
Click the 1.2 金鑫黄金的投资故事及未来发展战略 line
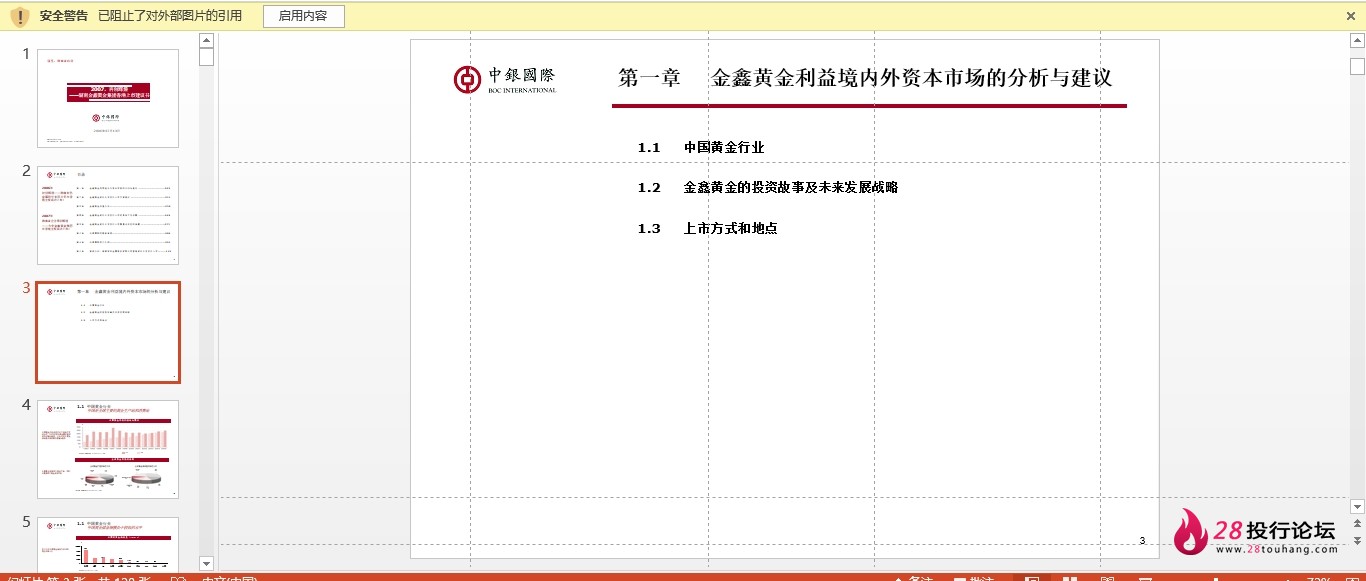768,187
